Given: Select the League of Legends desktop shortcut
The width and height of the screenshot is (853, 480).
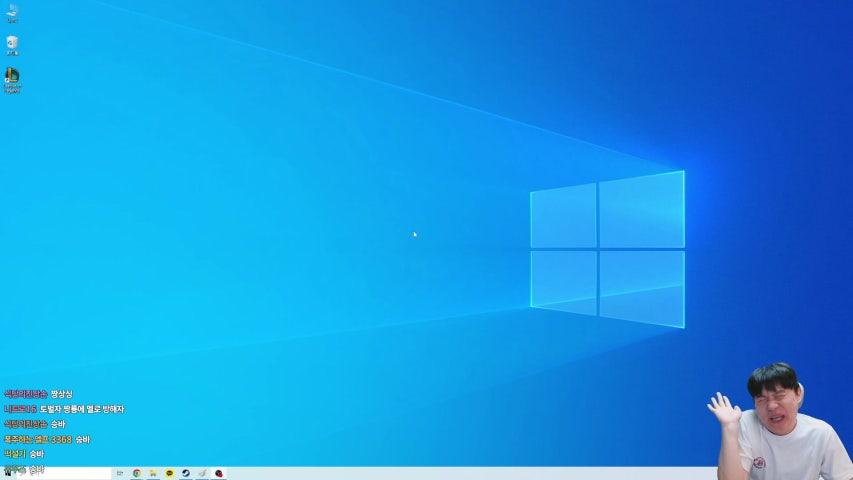Looking at the screenshot, I should (x=12, y=80).
